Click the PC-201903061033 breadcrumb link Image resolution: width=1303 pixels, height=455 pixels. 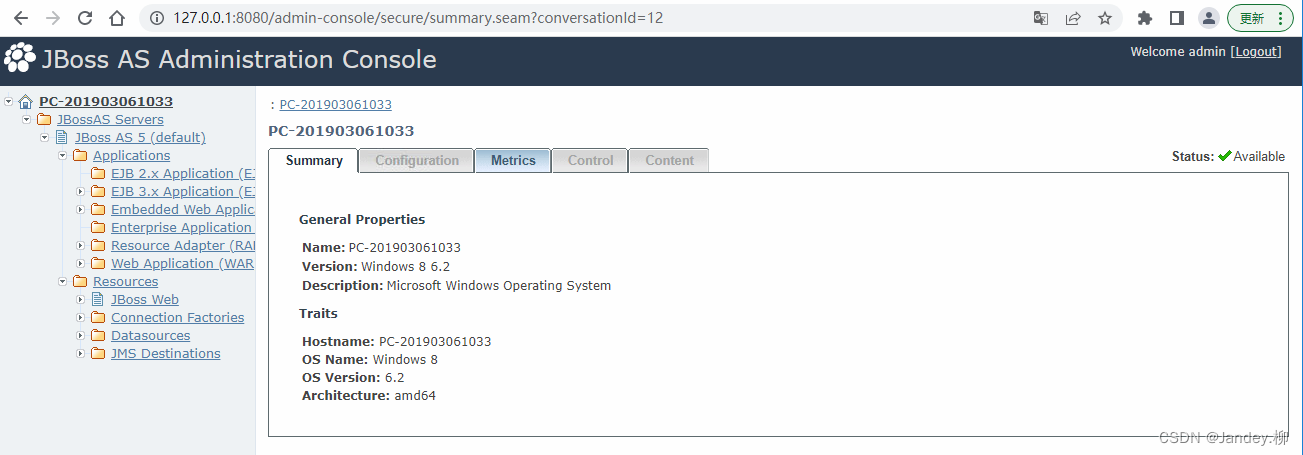pos(336,105)
